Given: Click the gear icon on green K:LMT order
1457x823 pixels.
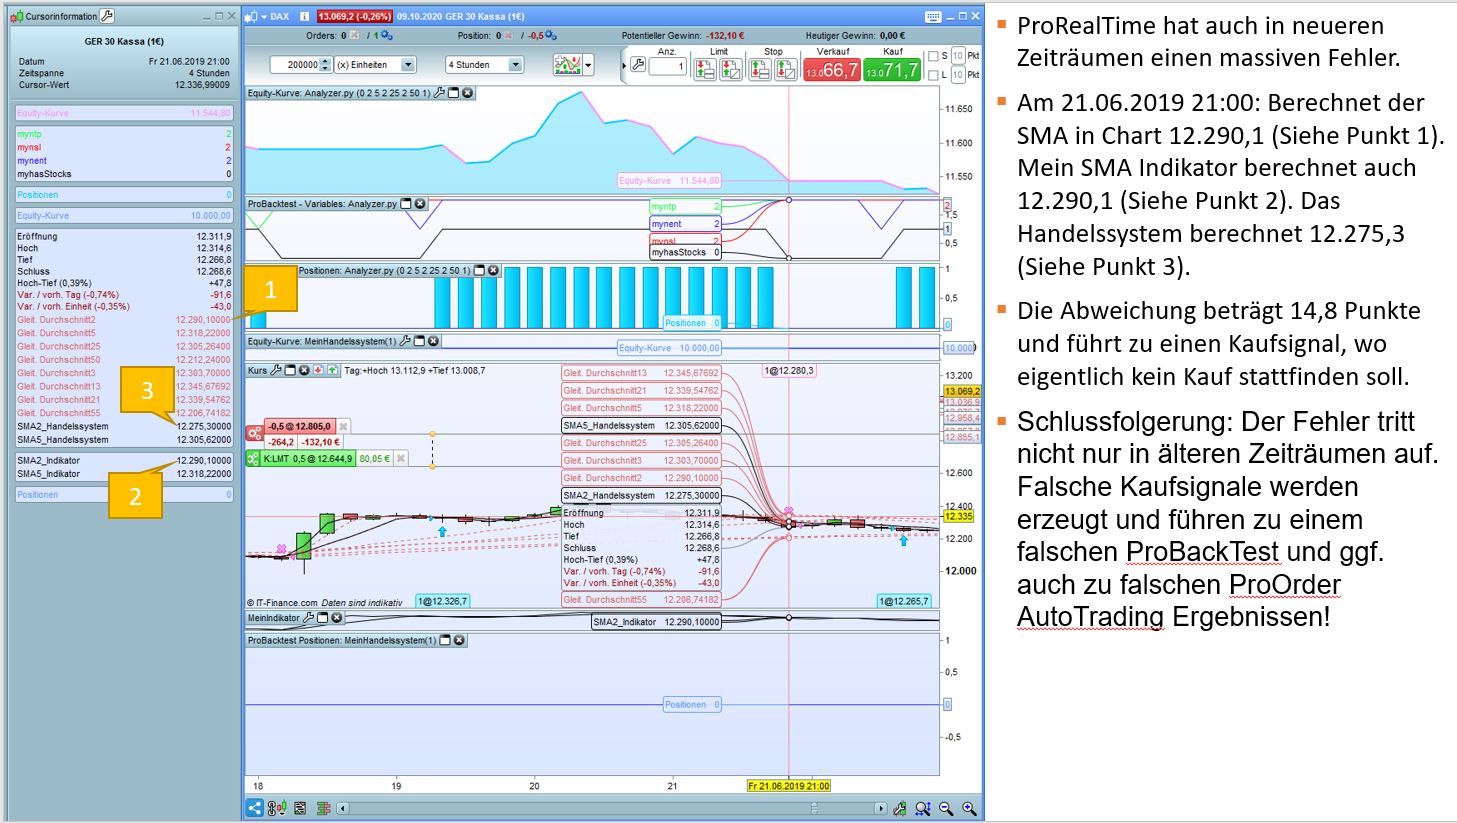Looking at the screenshot, I should 254,459.
